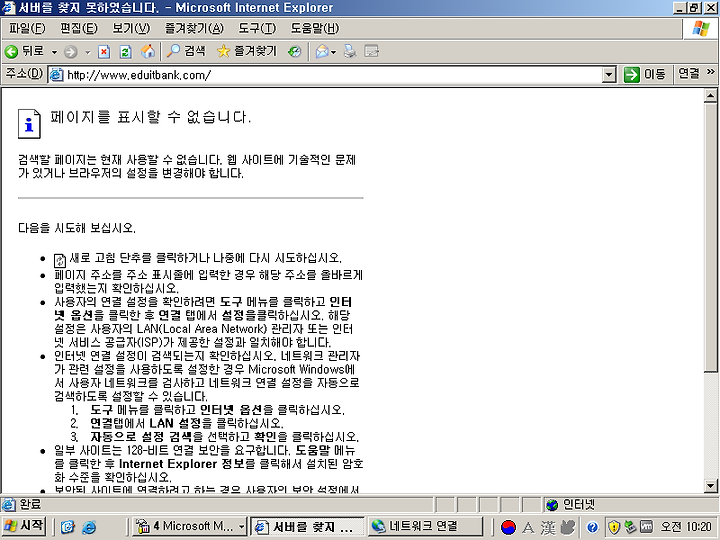Expand the Links bar double chevron
Viewport: 720px width, 540px height.
[x=711, y=72]
